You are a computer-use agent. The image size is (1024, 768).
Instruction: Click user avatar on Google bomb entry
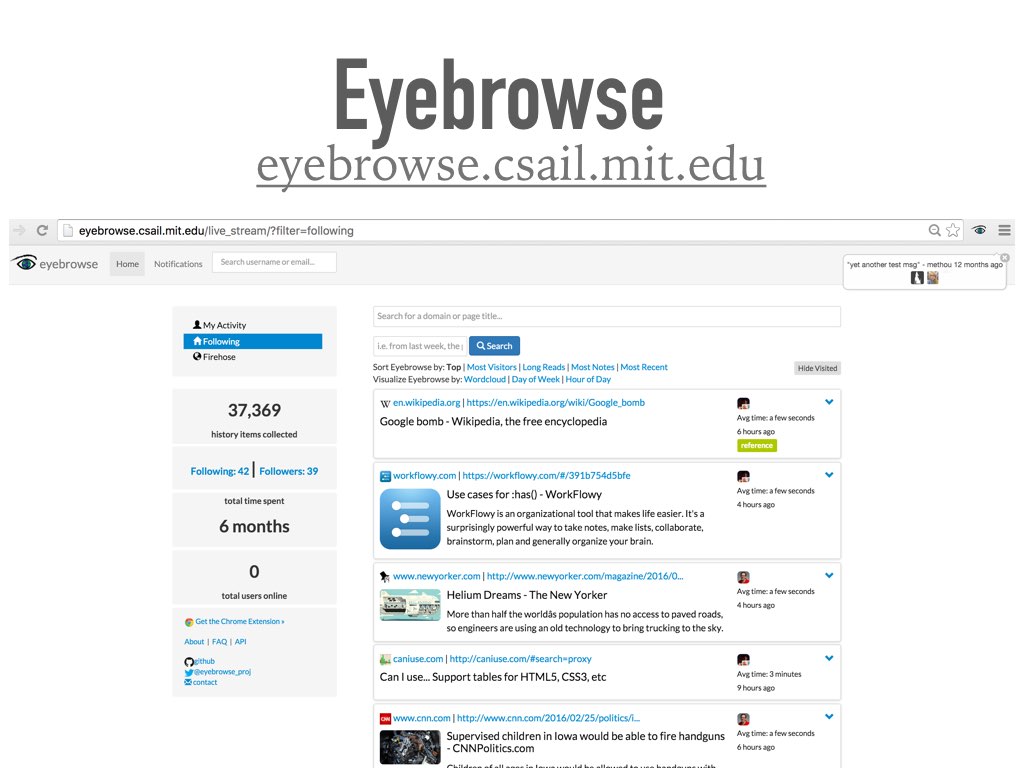coord(743,404)
